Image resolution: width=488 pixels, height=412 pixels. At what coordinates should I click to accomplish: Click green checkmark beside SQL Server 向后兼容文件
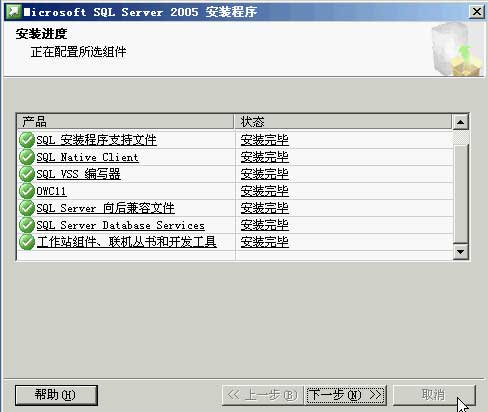pyautogui.click(x=27, y=208)
